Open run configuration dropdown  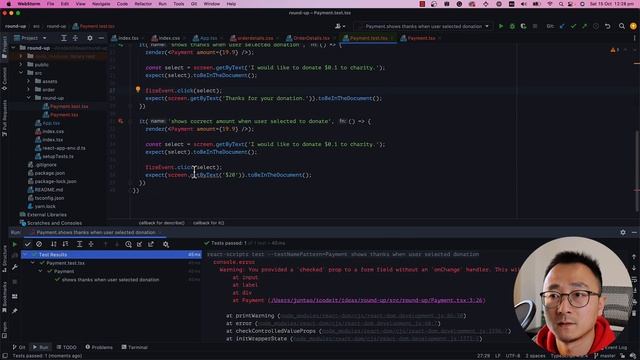click(424, 26)
